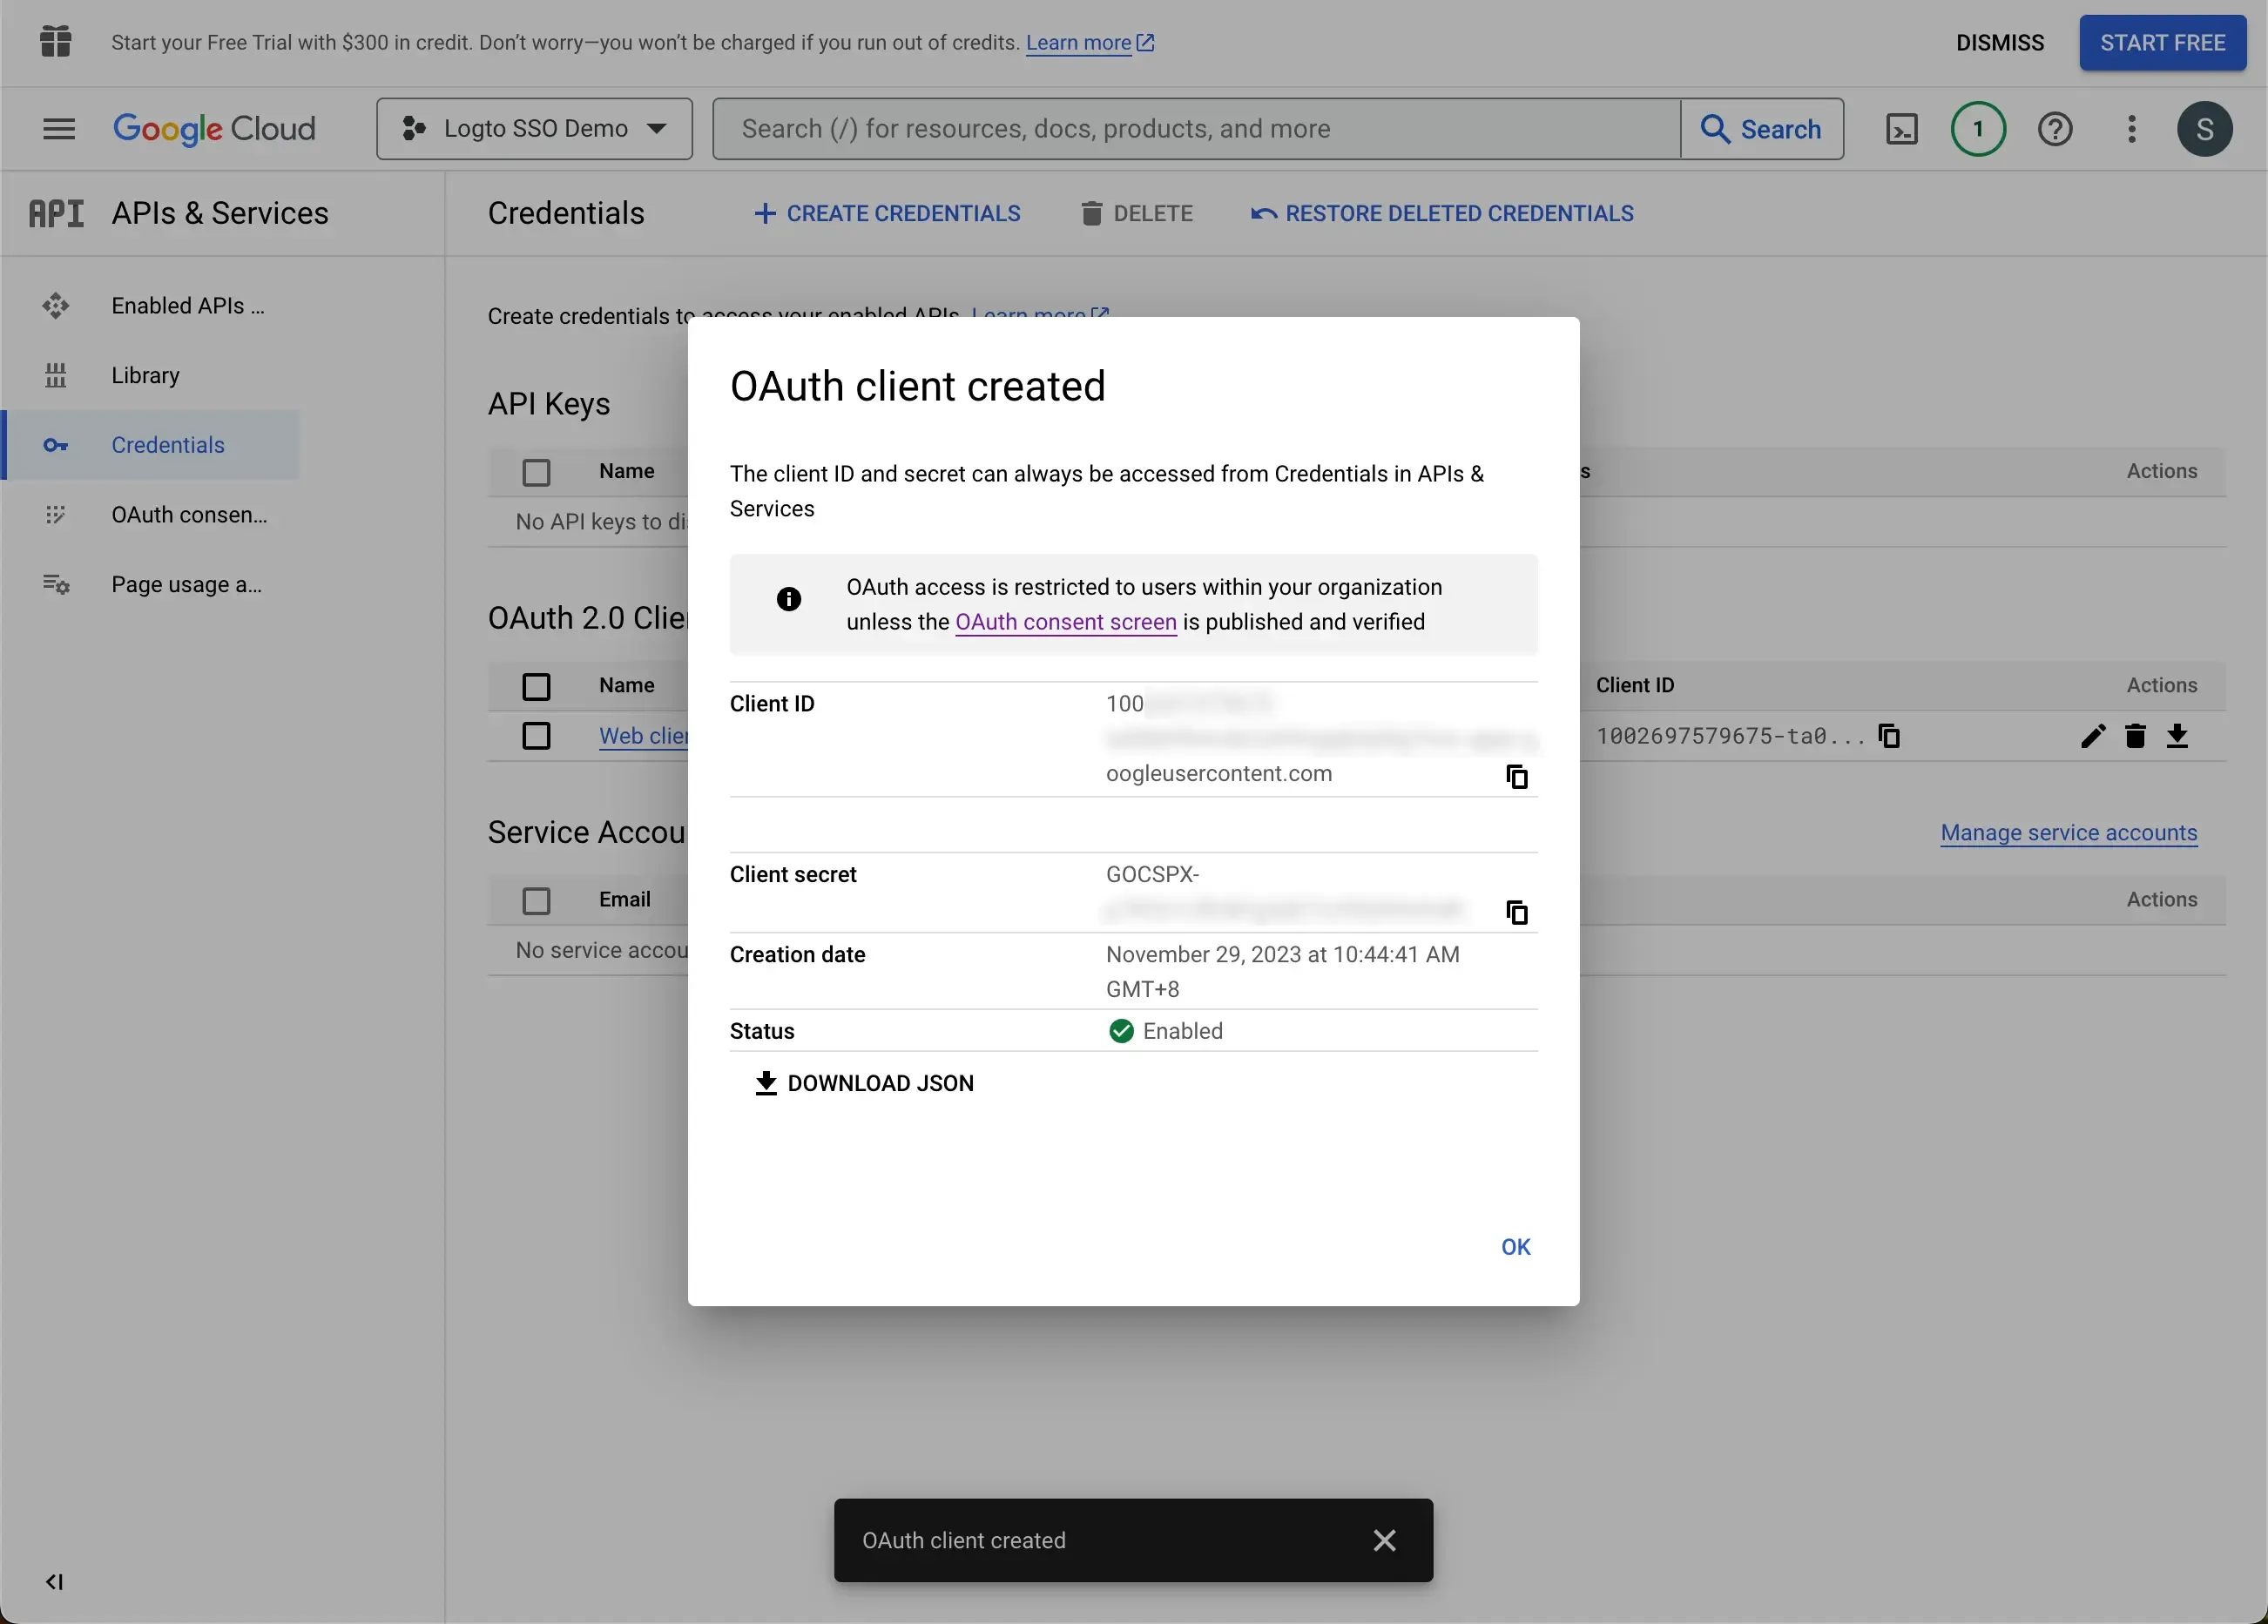
Task: Click the search input field in top bar
Action: pyautogui.click(x=1199, y=128)
